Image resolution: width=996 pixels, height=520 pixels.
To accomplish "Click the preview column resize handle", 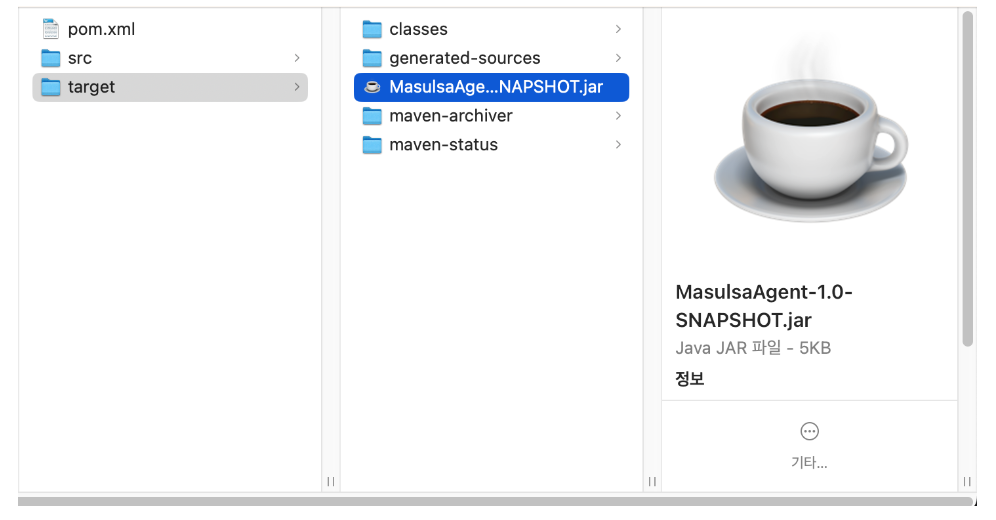I will pos(967,482).
